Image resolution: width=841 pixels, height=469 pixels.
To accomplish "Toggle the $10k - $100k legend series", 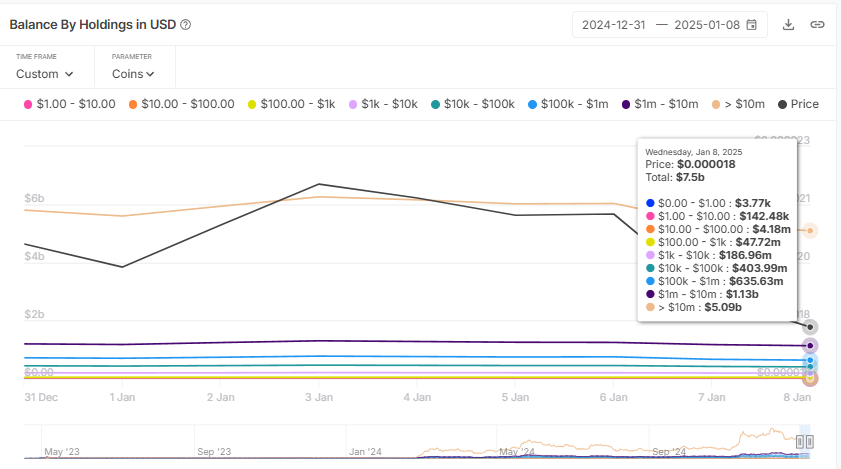I will tap(472, 104).
